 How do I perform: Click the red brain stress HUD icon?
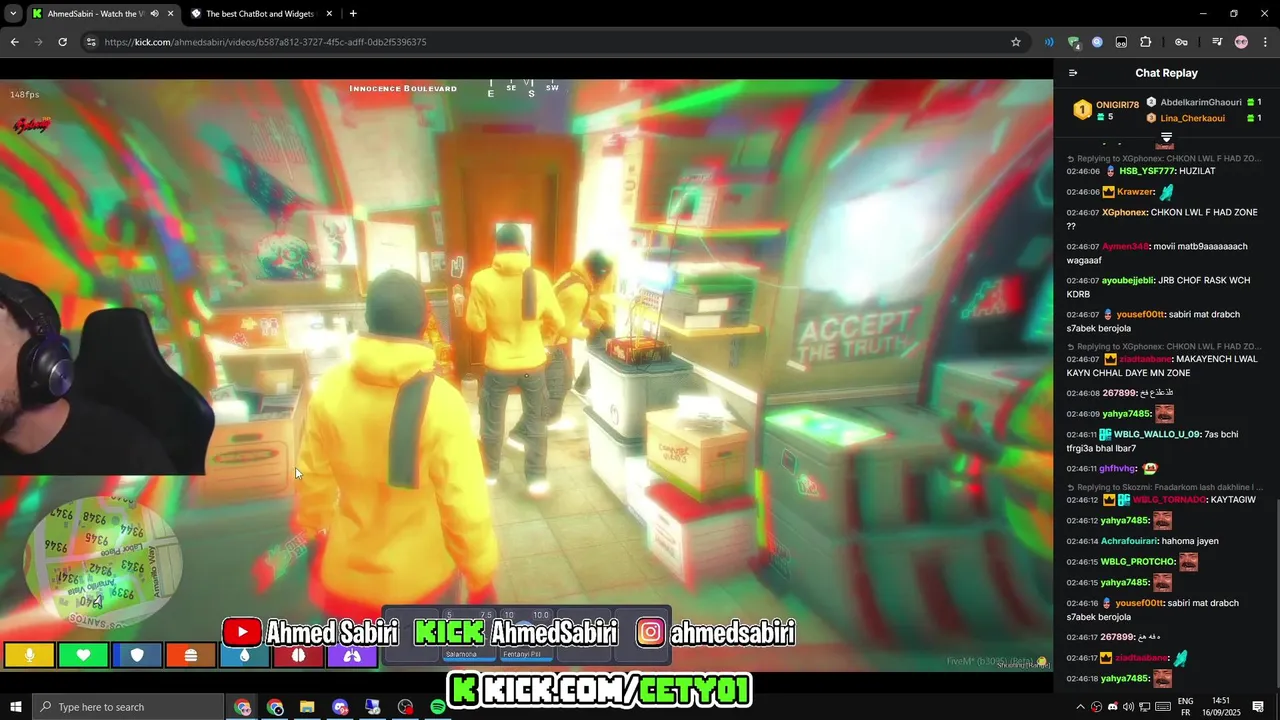[x=298, y=656]
